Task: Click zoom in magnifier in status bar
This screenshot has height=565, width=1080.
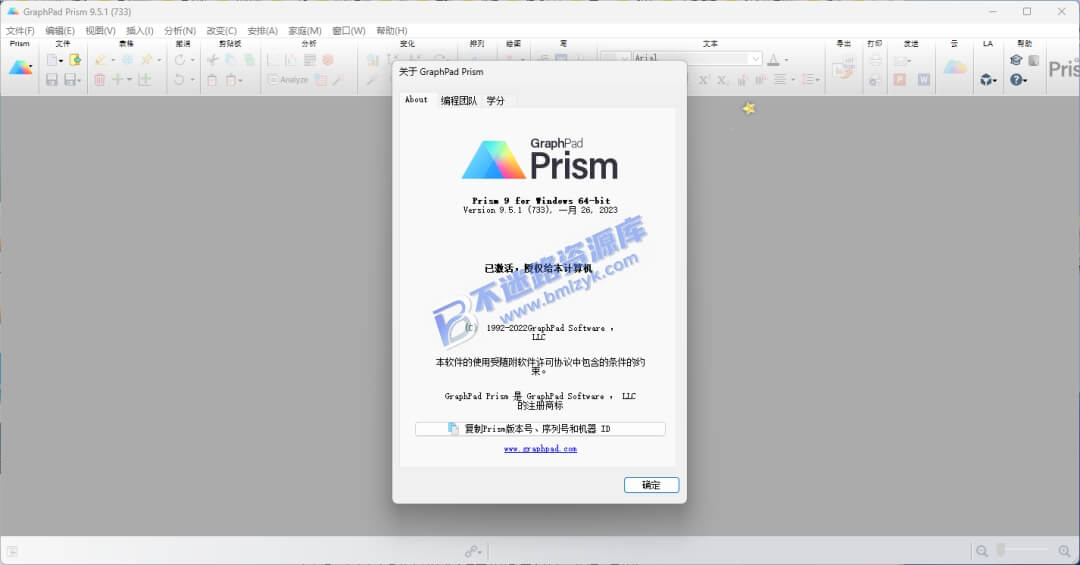Action: 1064,551
